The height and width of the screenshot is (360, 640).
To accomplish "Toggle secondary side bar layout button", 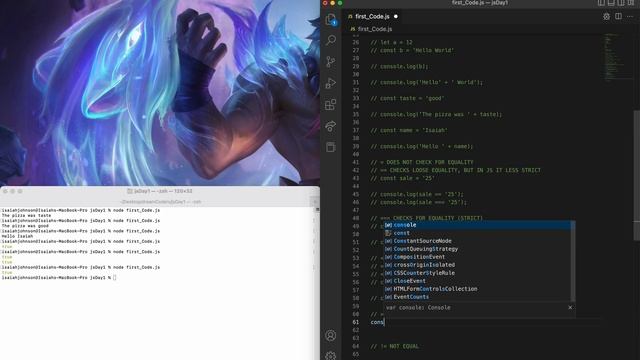I will click(x=621, y=2).
